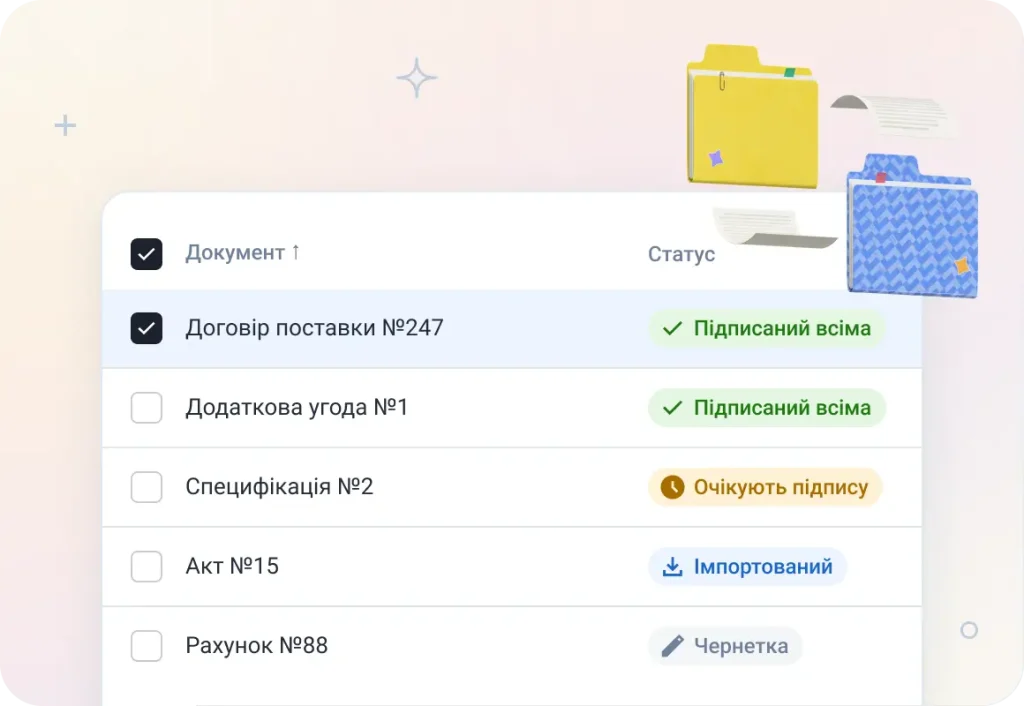This screenshot has height=706, width=1024.
Task: Click checkmark icon in Додаткова угода status
Action: 672,408
